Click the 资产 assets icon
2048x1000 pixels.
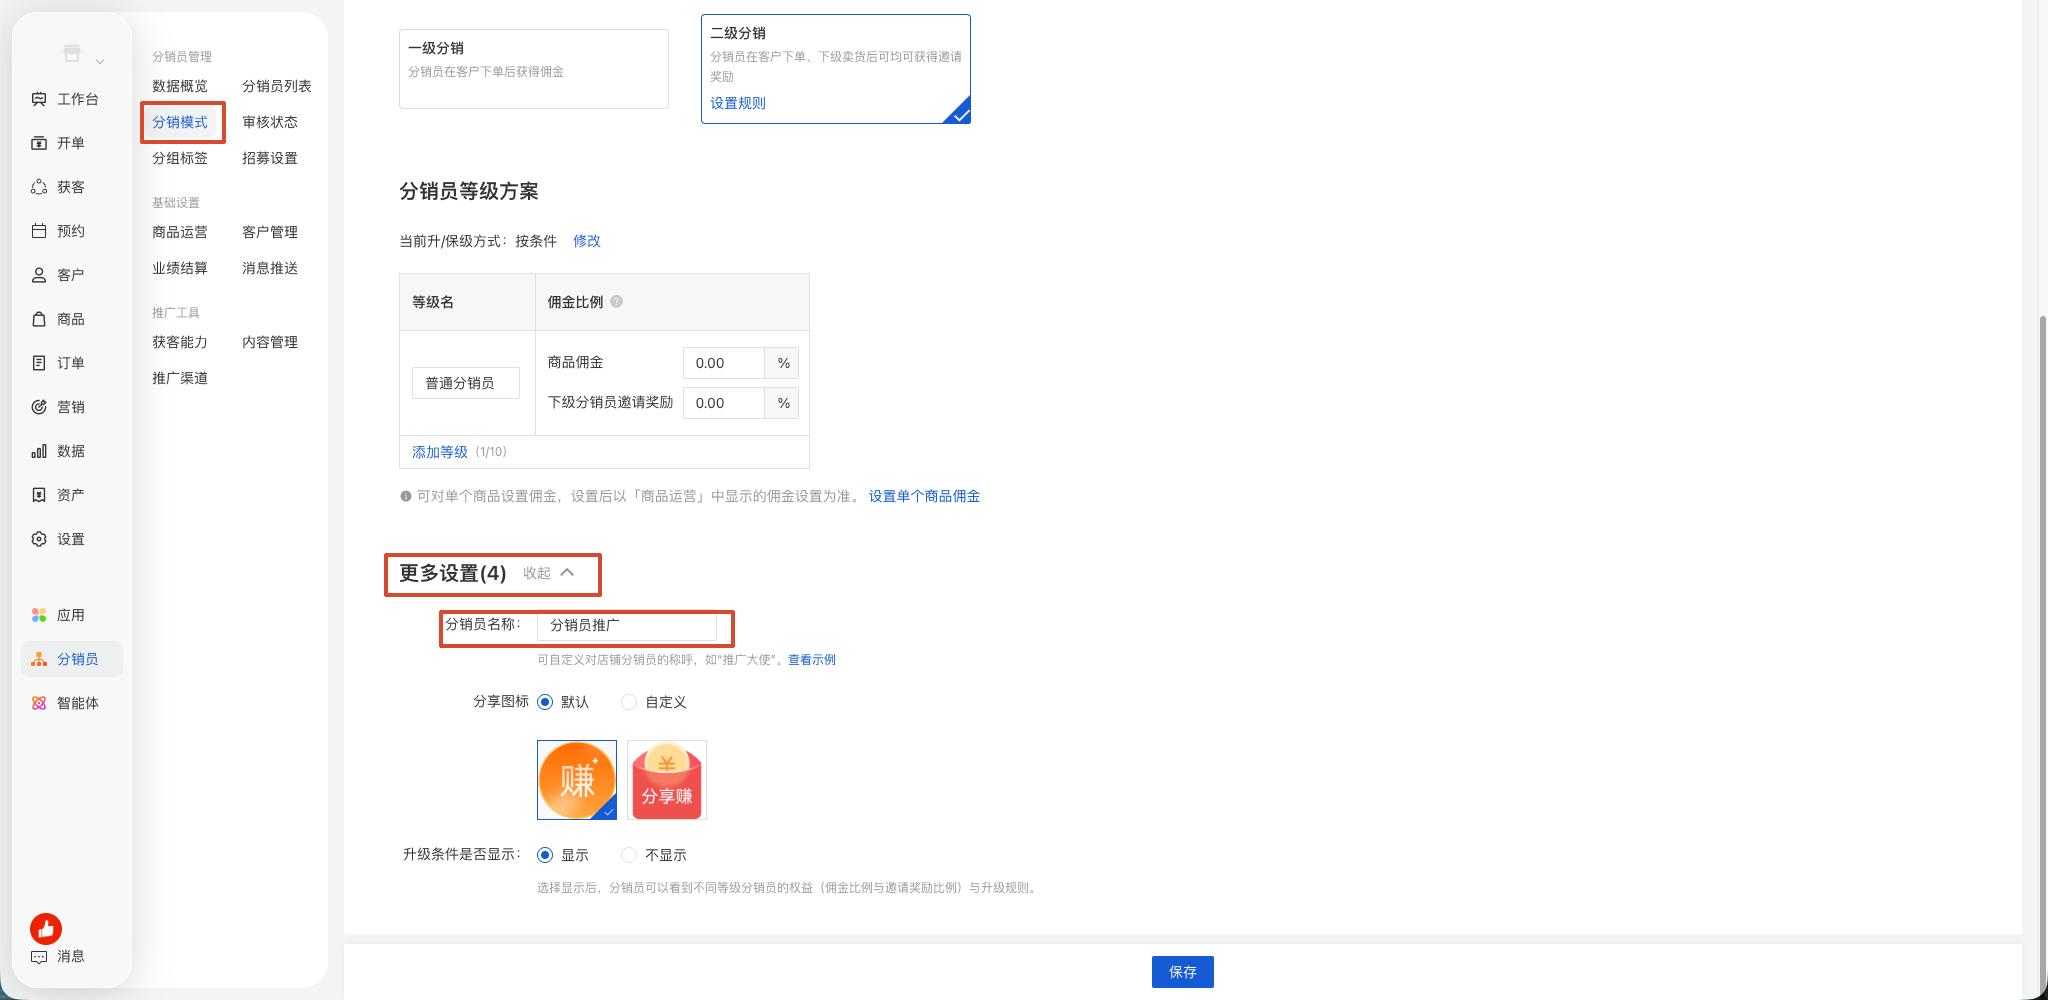[x=39, y=495]
